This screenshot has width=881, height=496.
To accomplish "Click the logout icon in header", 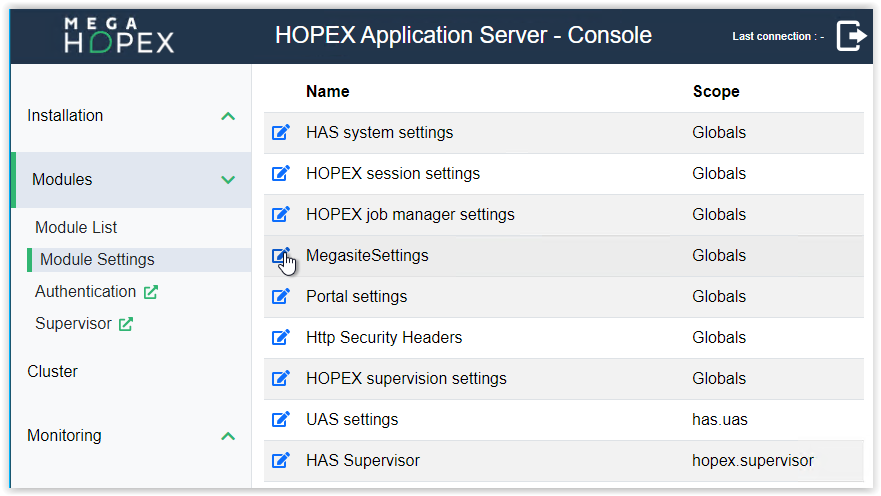I will pos(851,36).
